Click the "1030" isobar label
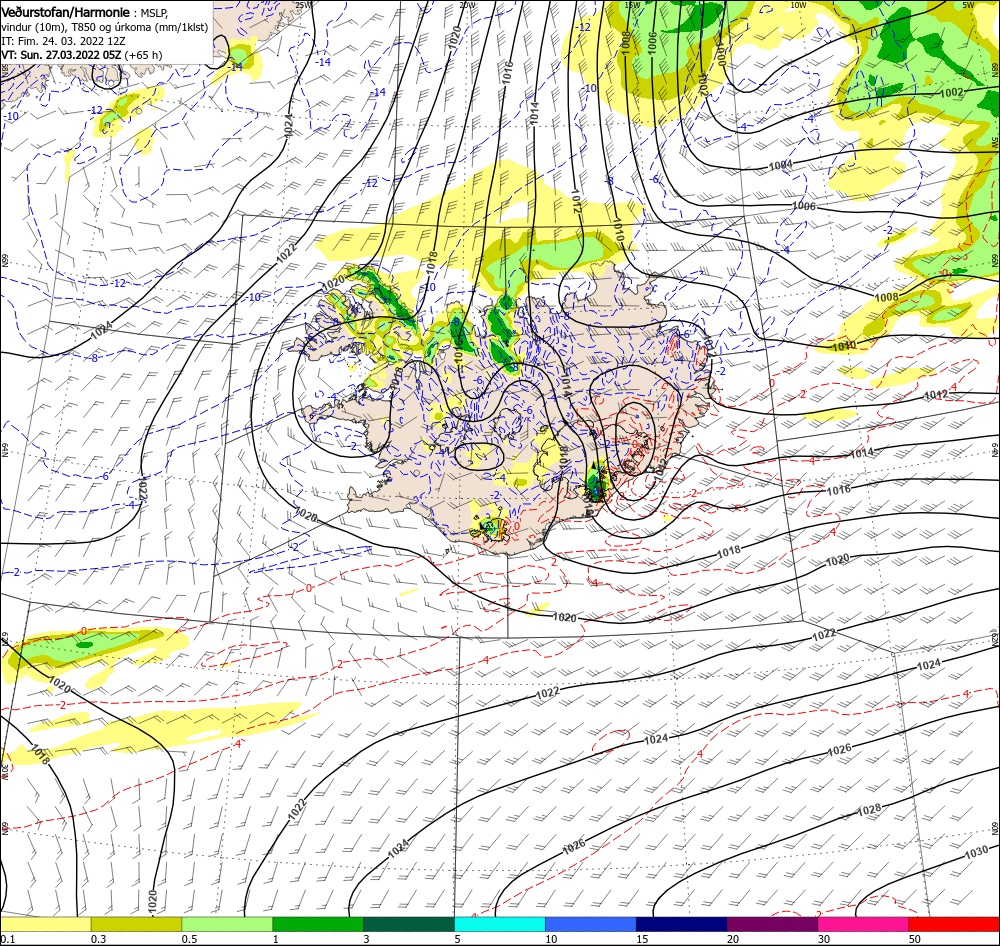1000x946 pixels. tap(976, 852)
